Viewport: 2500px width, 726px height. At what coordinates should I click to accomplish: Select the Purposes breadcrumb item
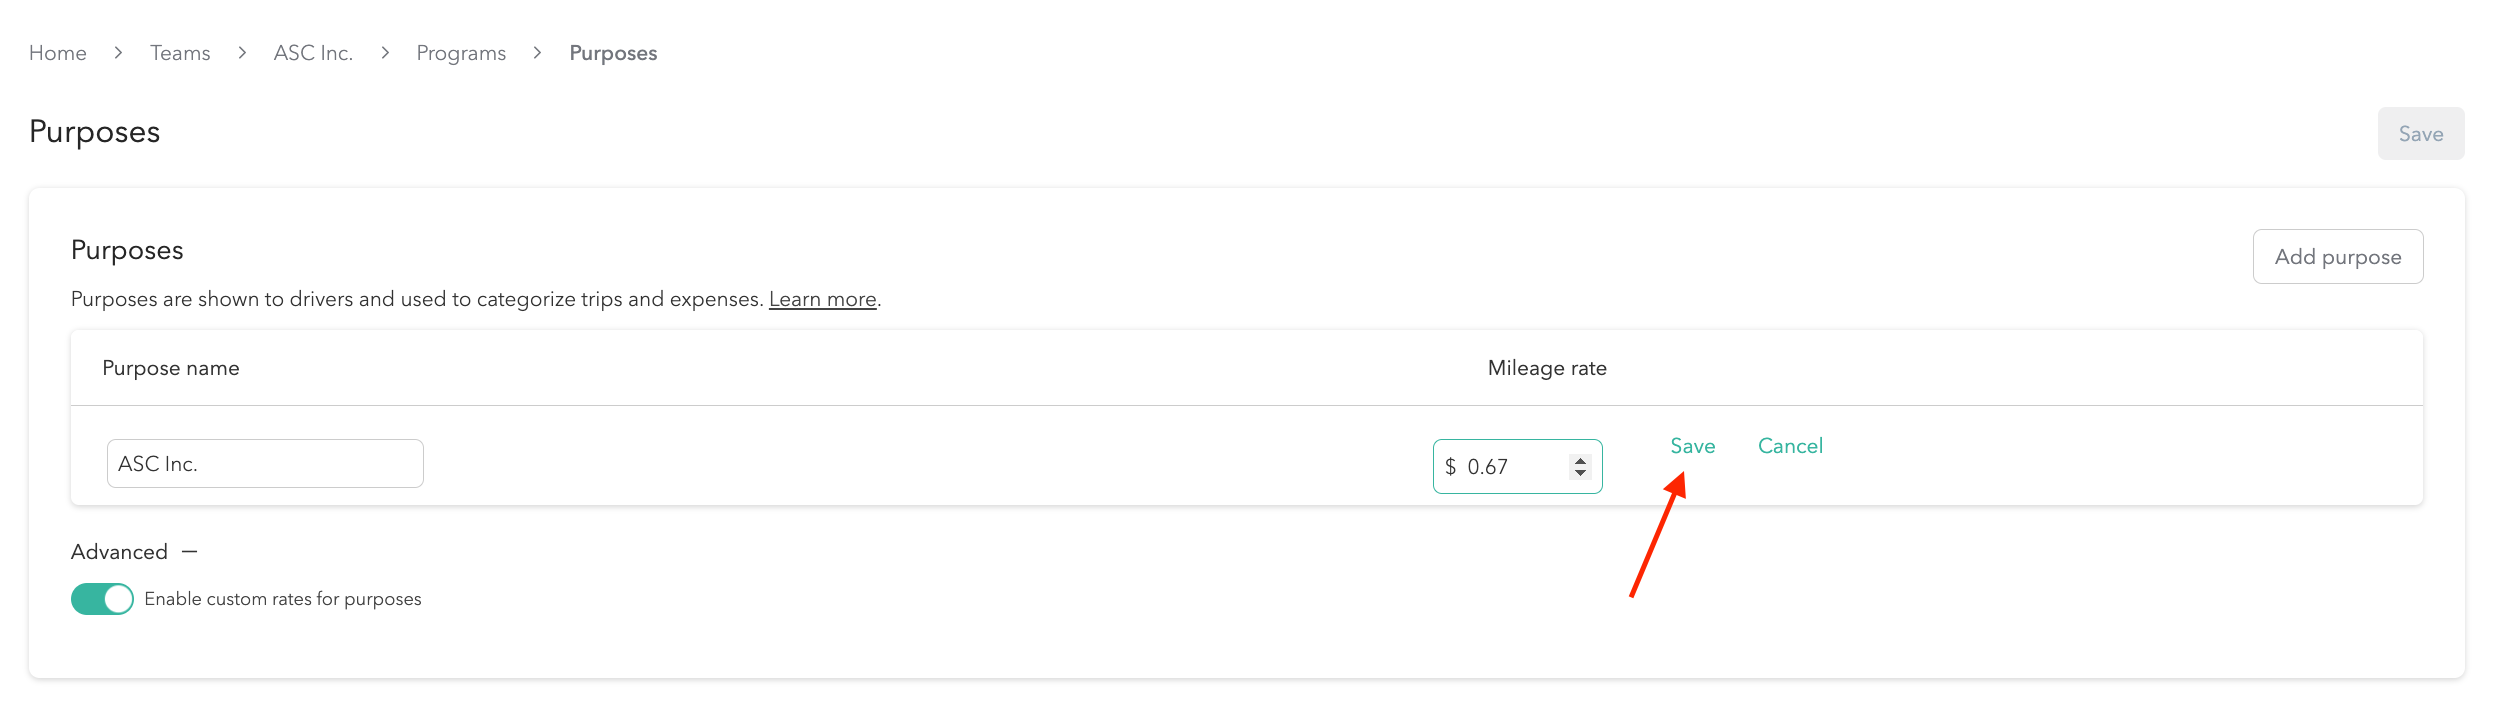[x=613, y=53]
